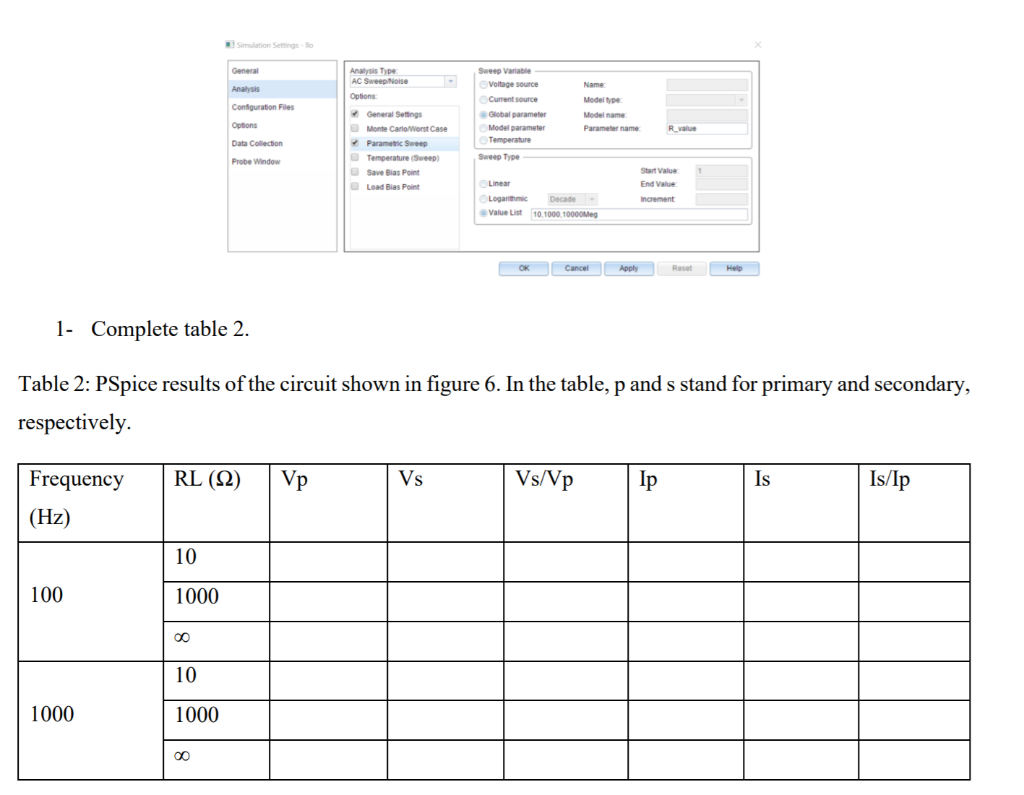Expand the Analysis Type dropdown
Viewport: 1024px width, 795px height.
(451, 82)
